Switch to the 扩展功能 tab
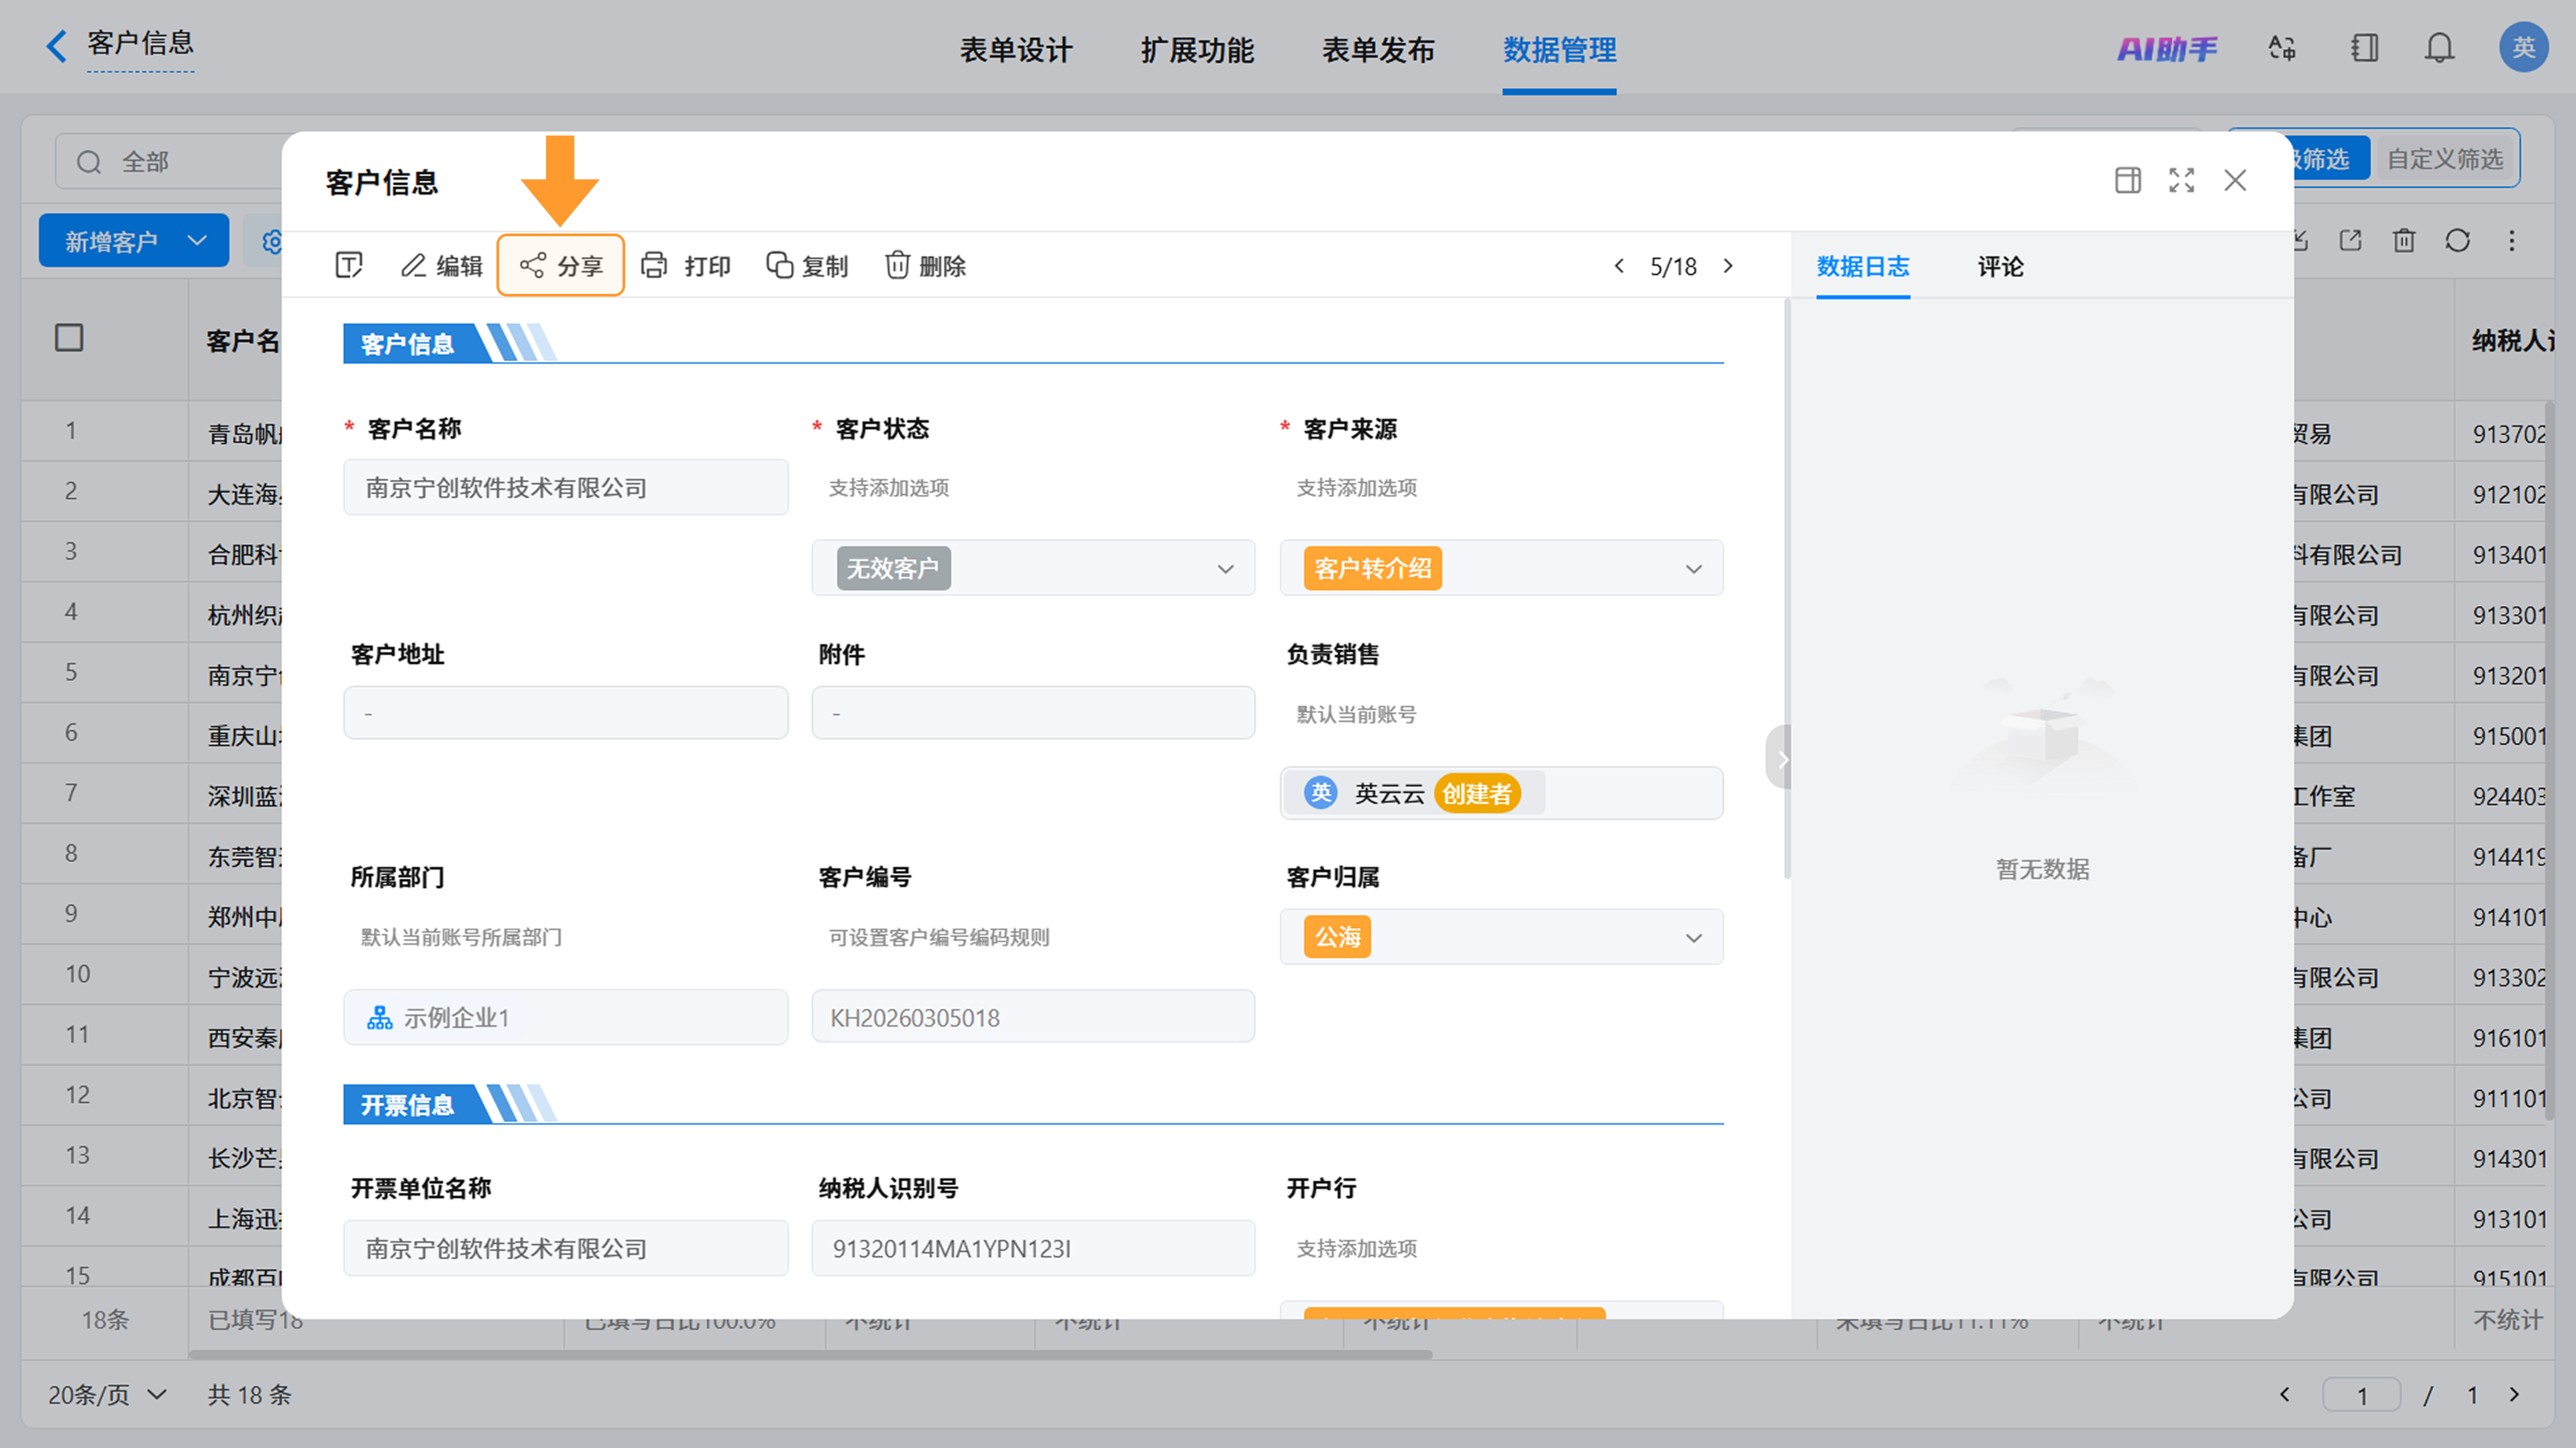This screenshot has height=1448, width=2576. (1197, 49)
